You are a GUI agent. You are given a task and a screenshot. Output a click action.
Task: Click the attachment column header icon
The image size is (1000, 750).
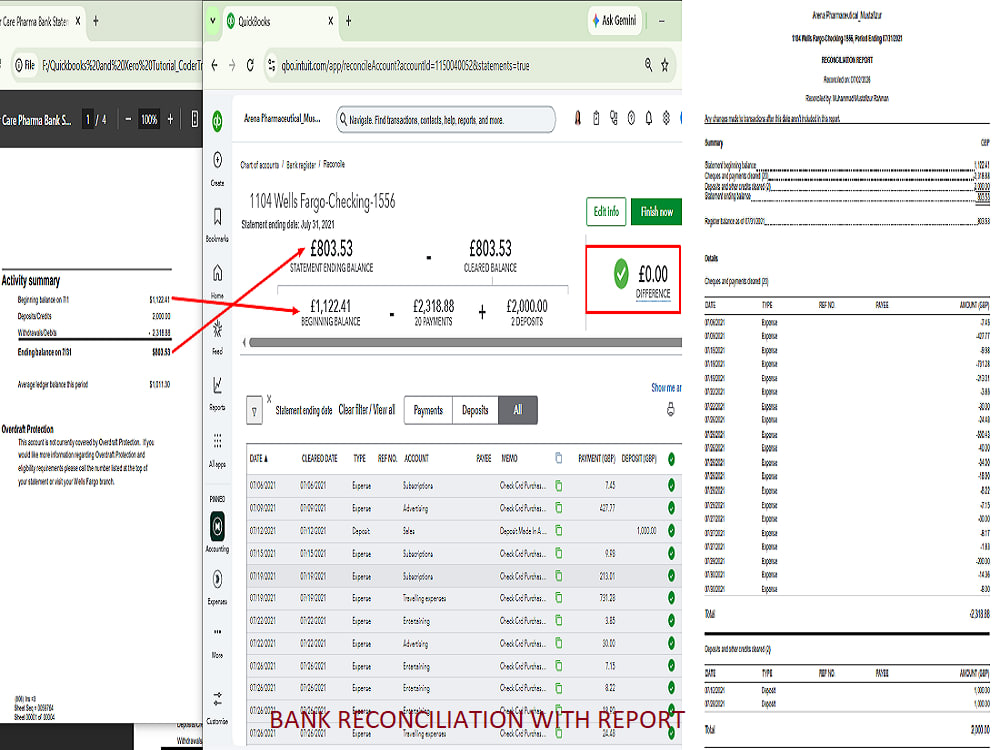click(x=559, y=458)
